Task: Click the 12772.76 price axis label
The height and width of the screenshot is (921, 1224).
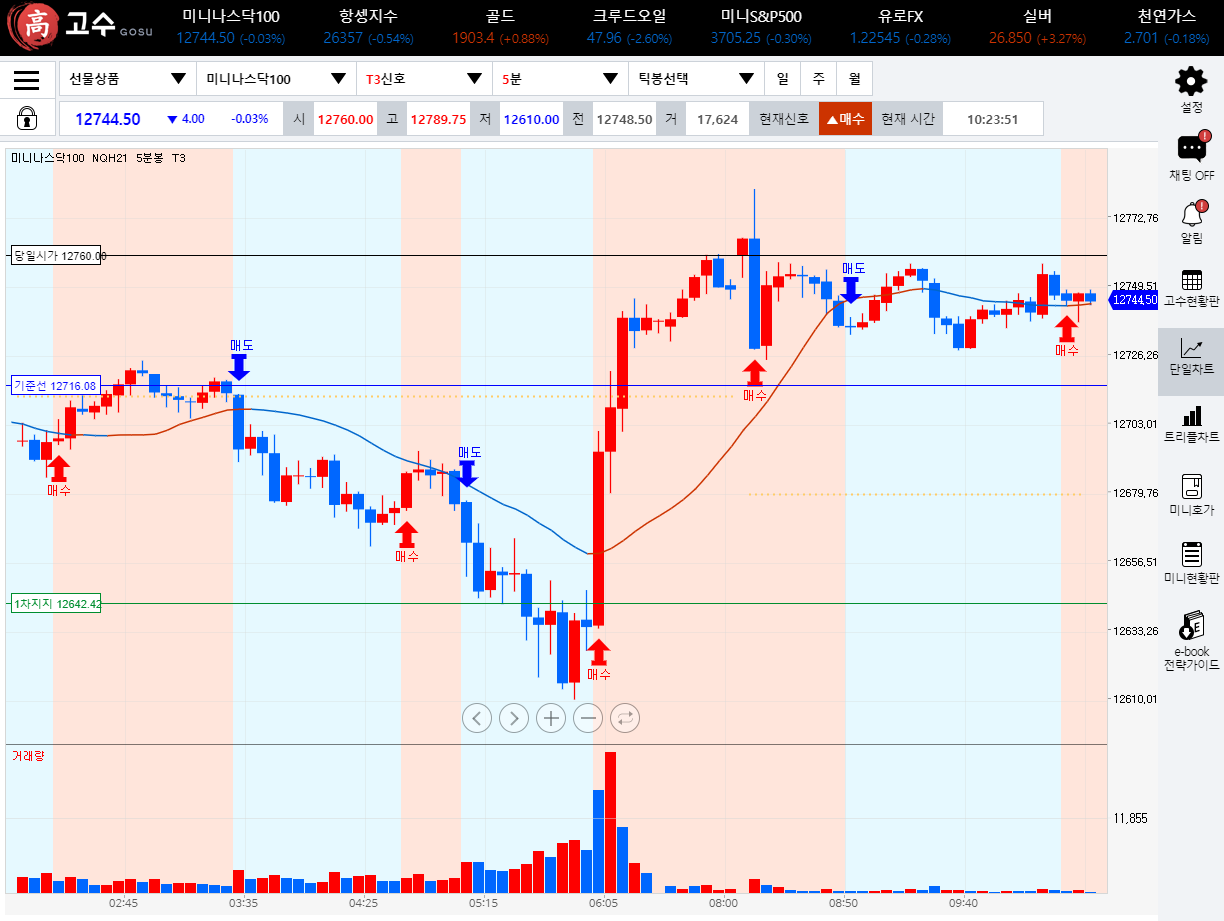Action: 1136,218
